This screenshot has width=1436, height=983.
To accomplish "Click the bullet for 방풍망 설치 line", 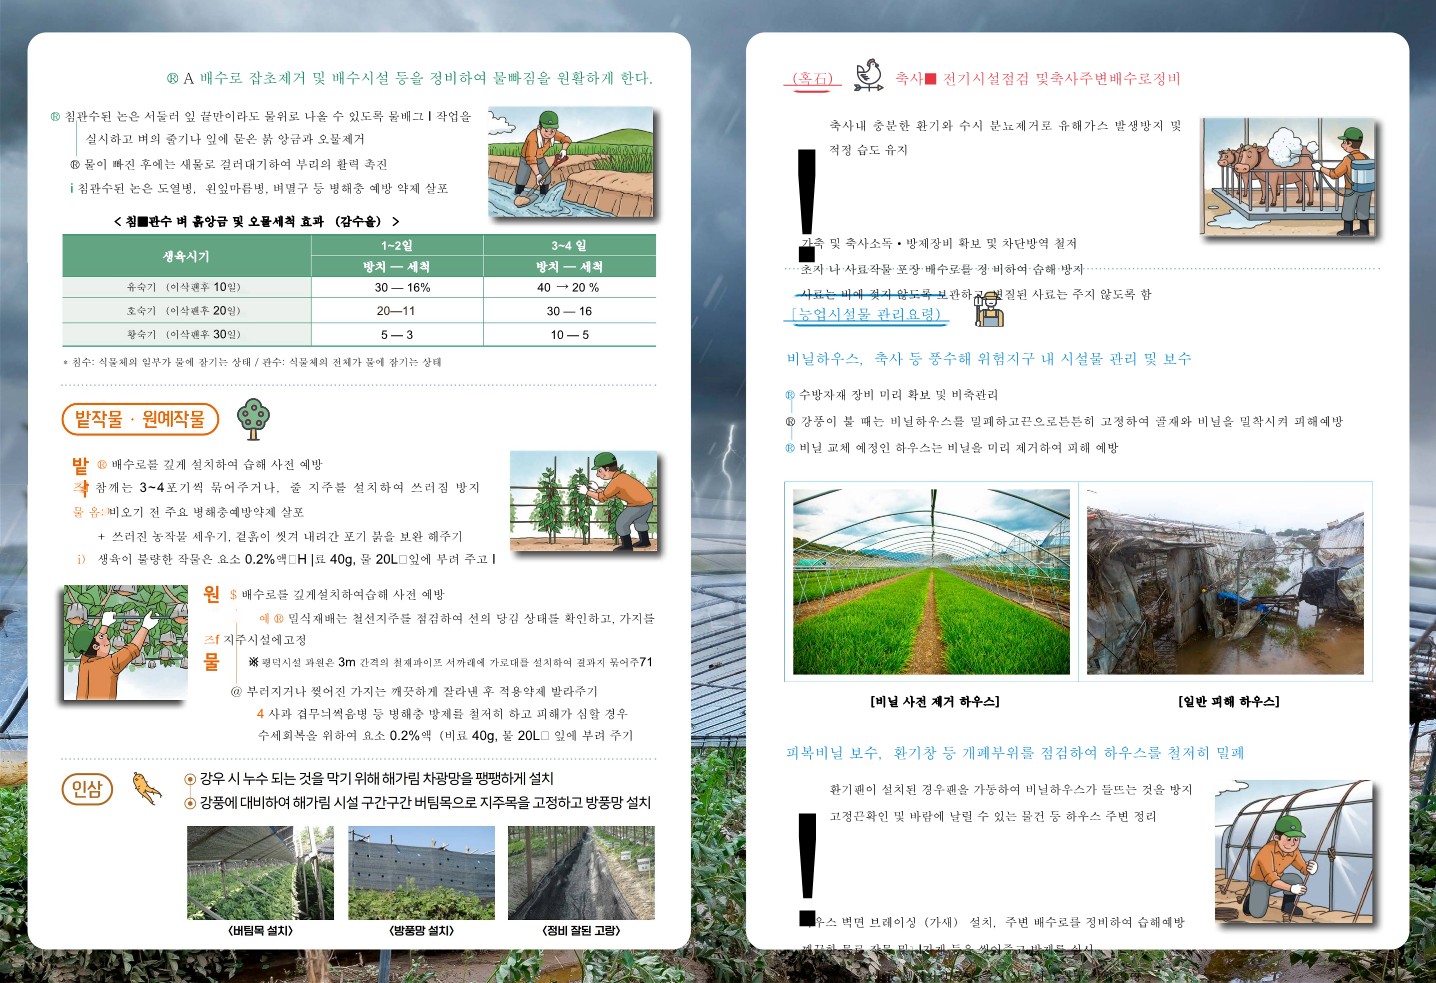I will pos(190,803).
